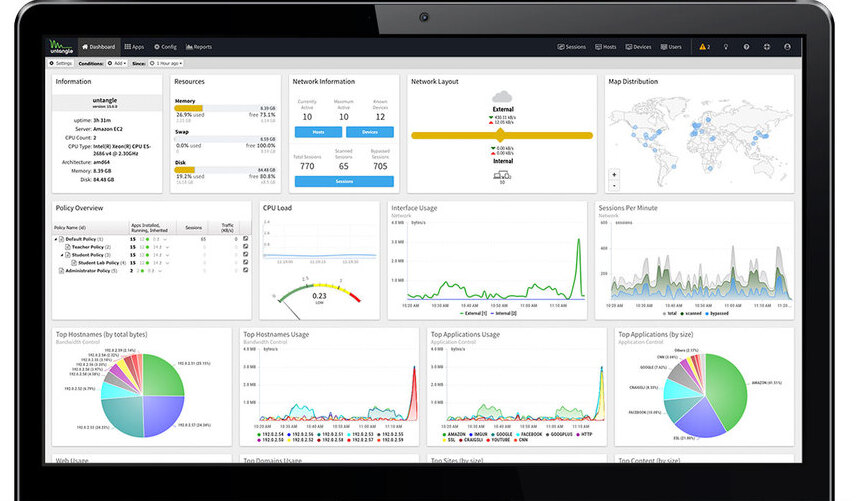This screenshot has width=863, height=501.
Task: Open the help question mark icon
Action: point(746,47)
